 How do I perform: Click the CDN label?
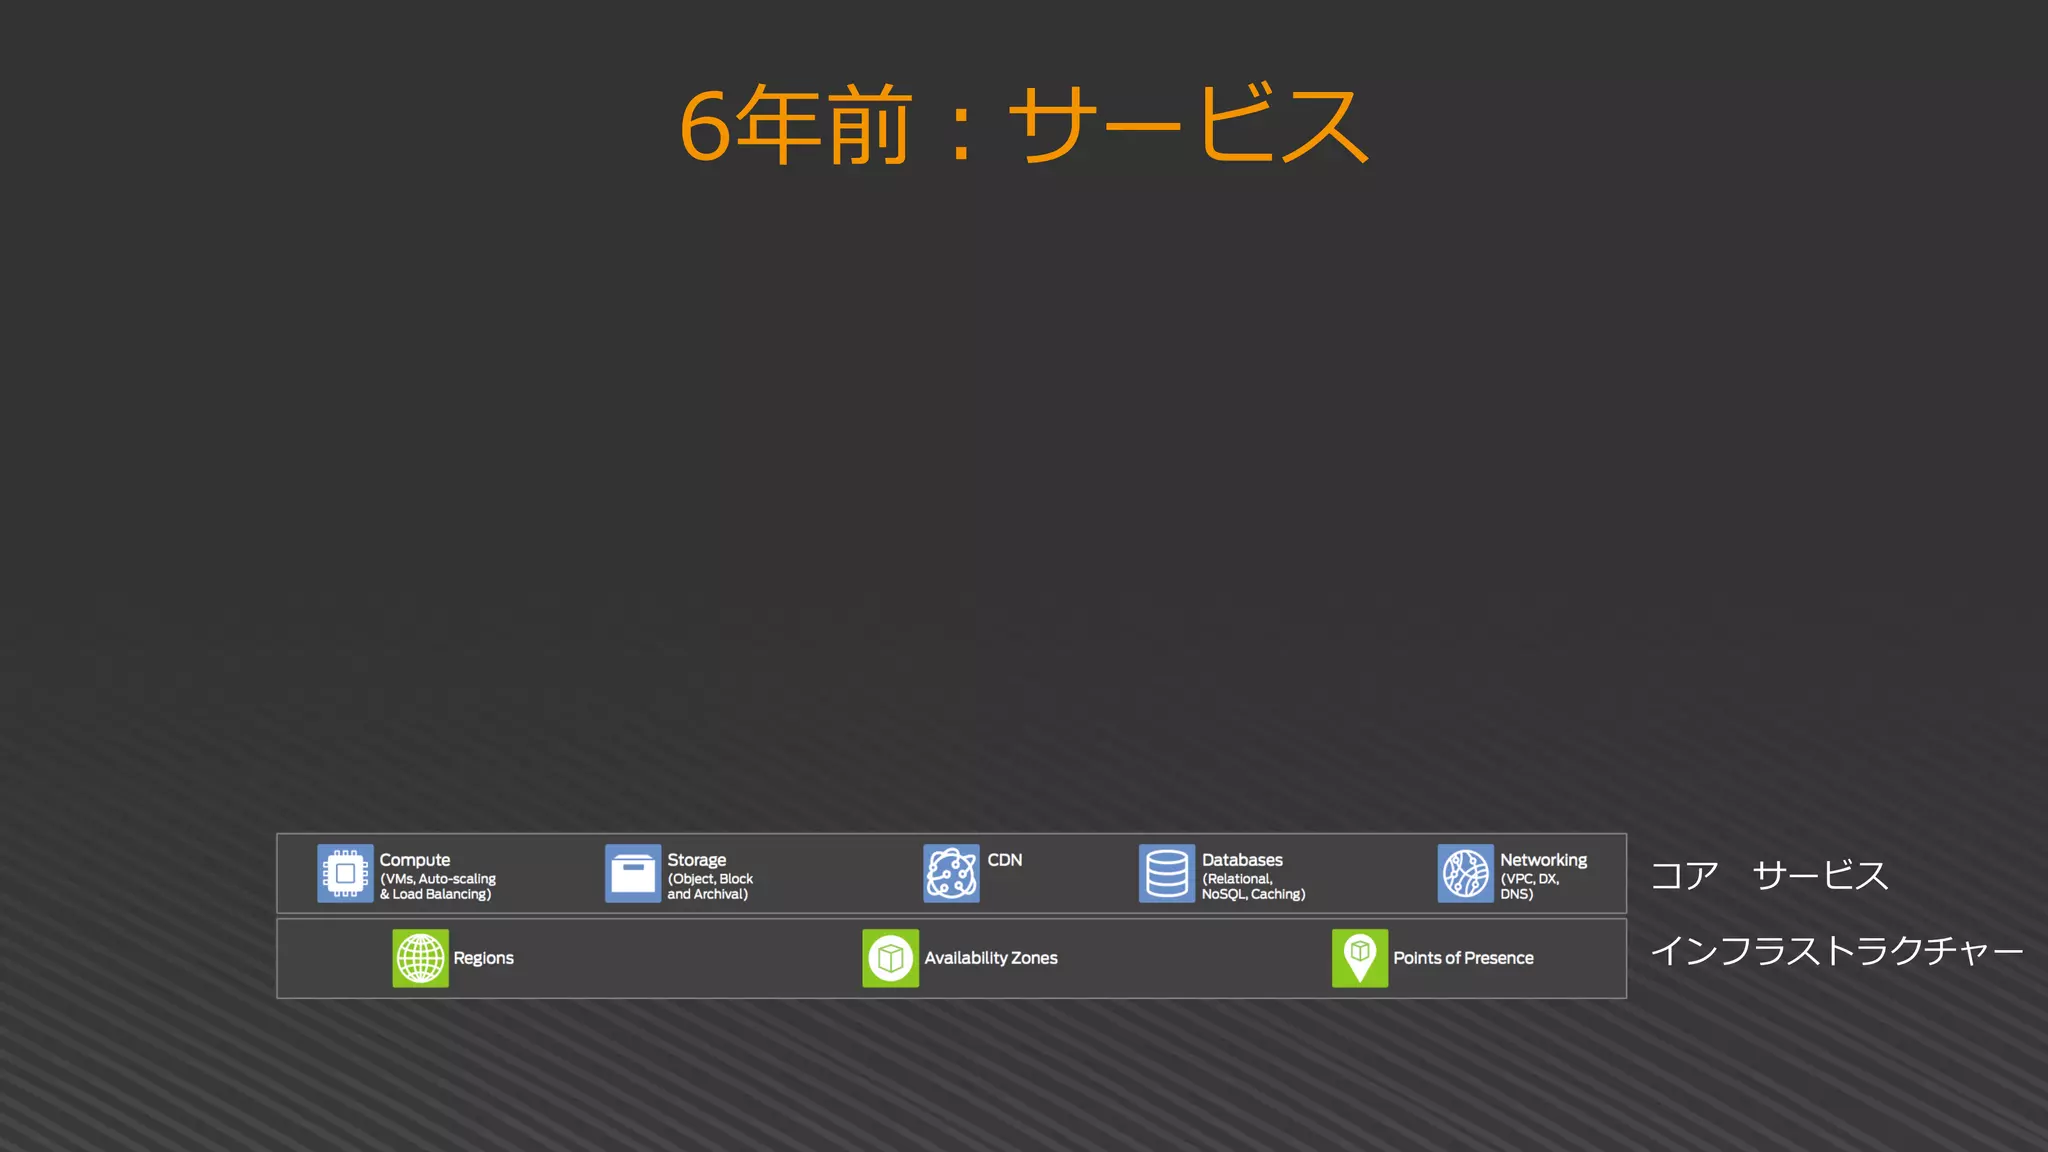(1004, 860)
